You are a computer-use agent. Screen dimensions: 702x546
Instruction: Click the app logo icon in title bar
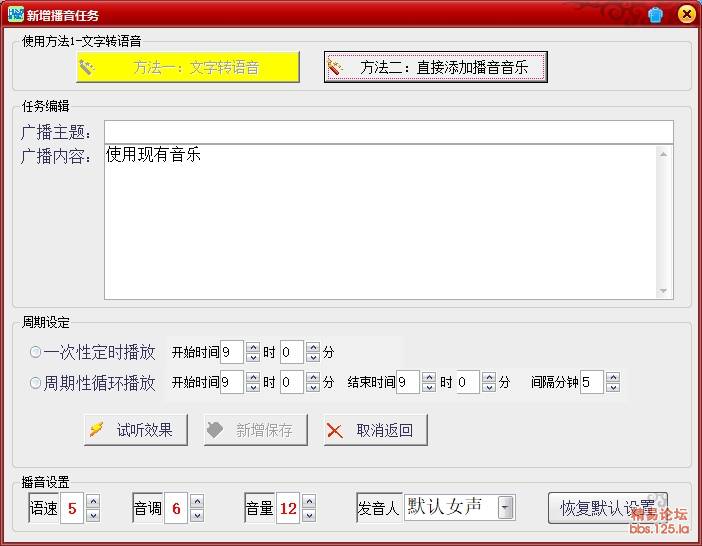(x=15, y=14)
